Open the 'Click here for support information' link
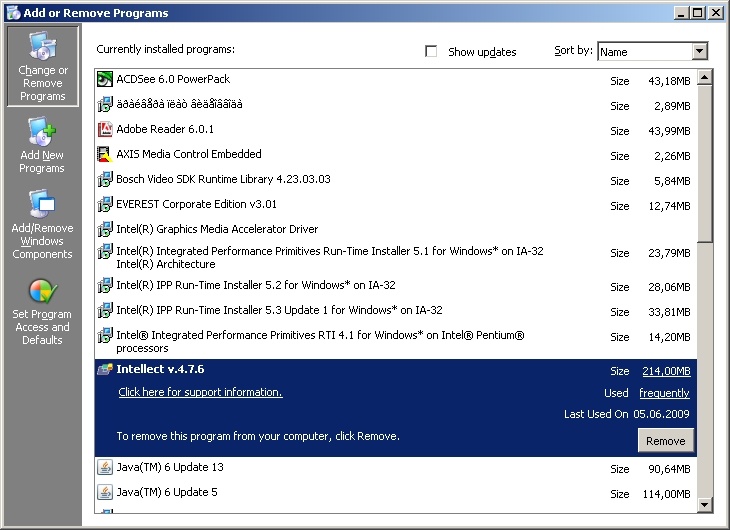This screenshot has height=530, width=730. (x=200, y=392)
